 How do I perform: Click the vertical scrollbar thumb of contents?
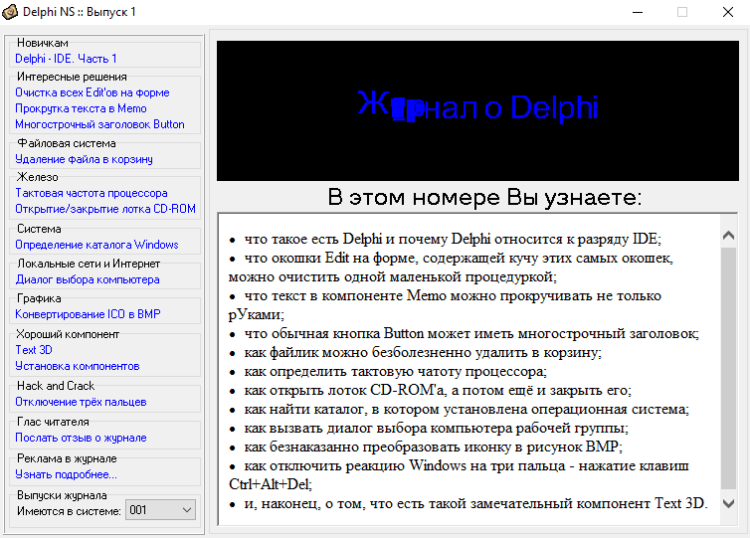[728, 368]
